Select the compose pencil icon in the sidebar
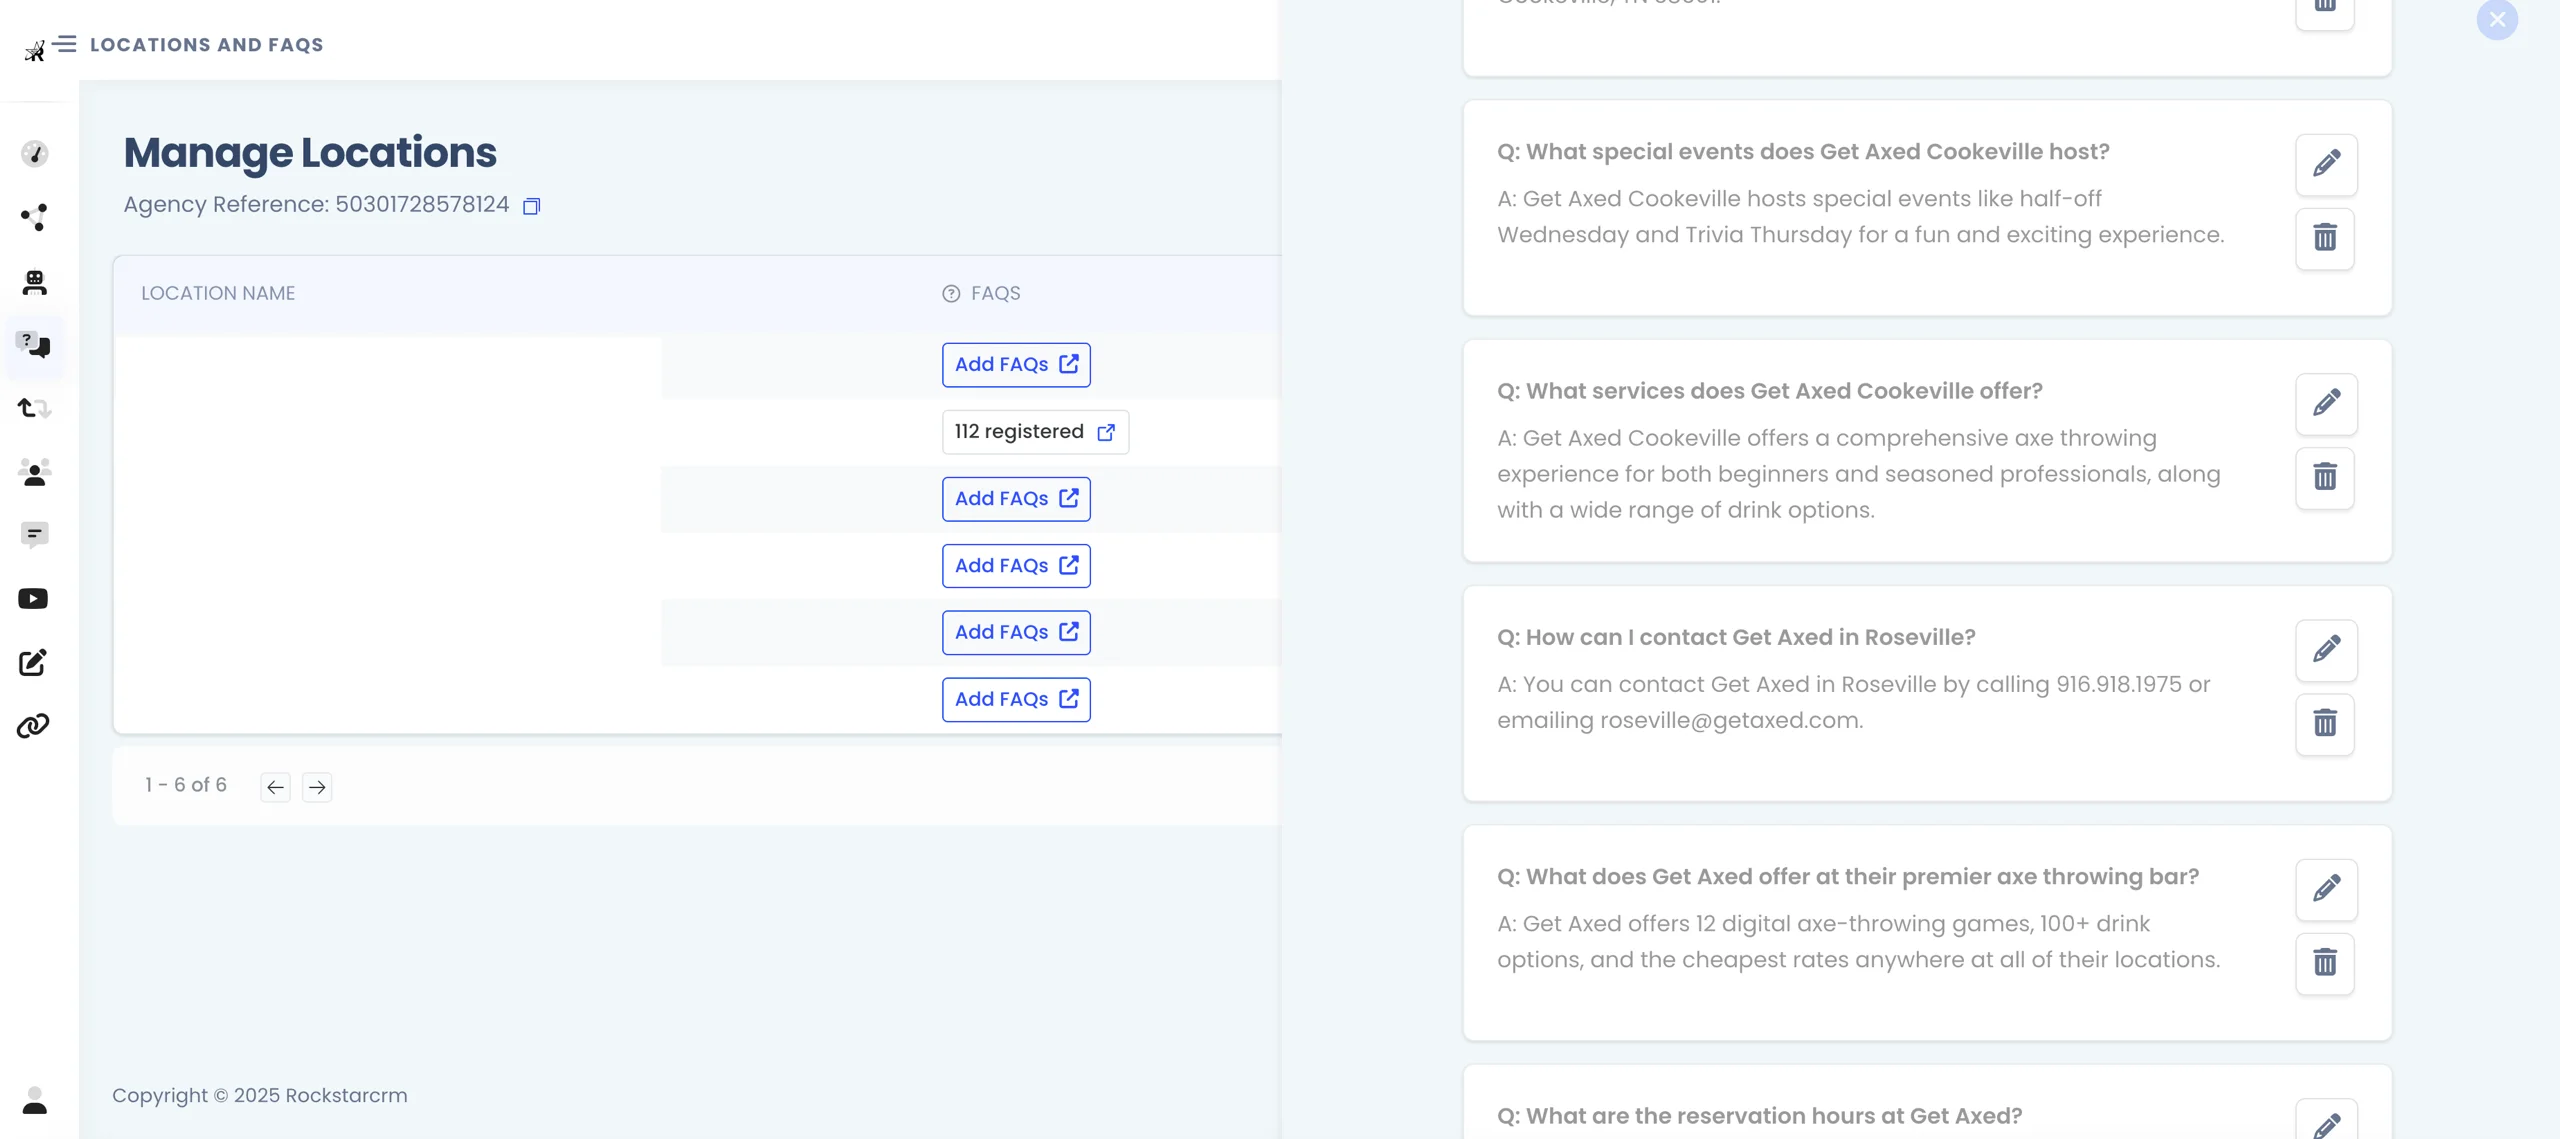The image size is (2560, 1139). 35,663
